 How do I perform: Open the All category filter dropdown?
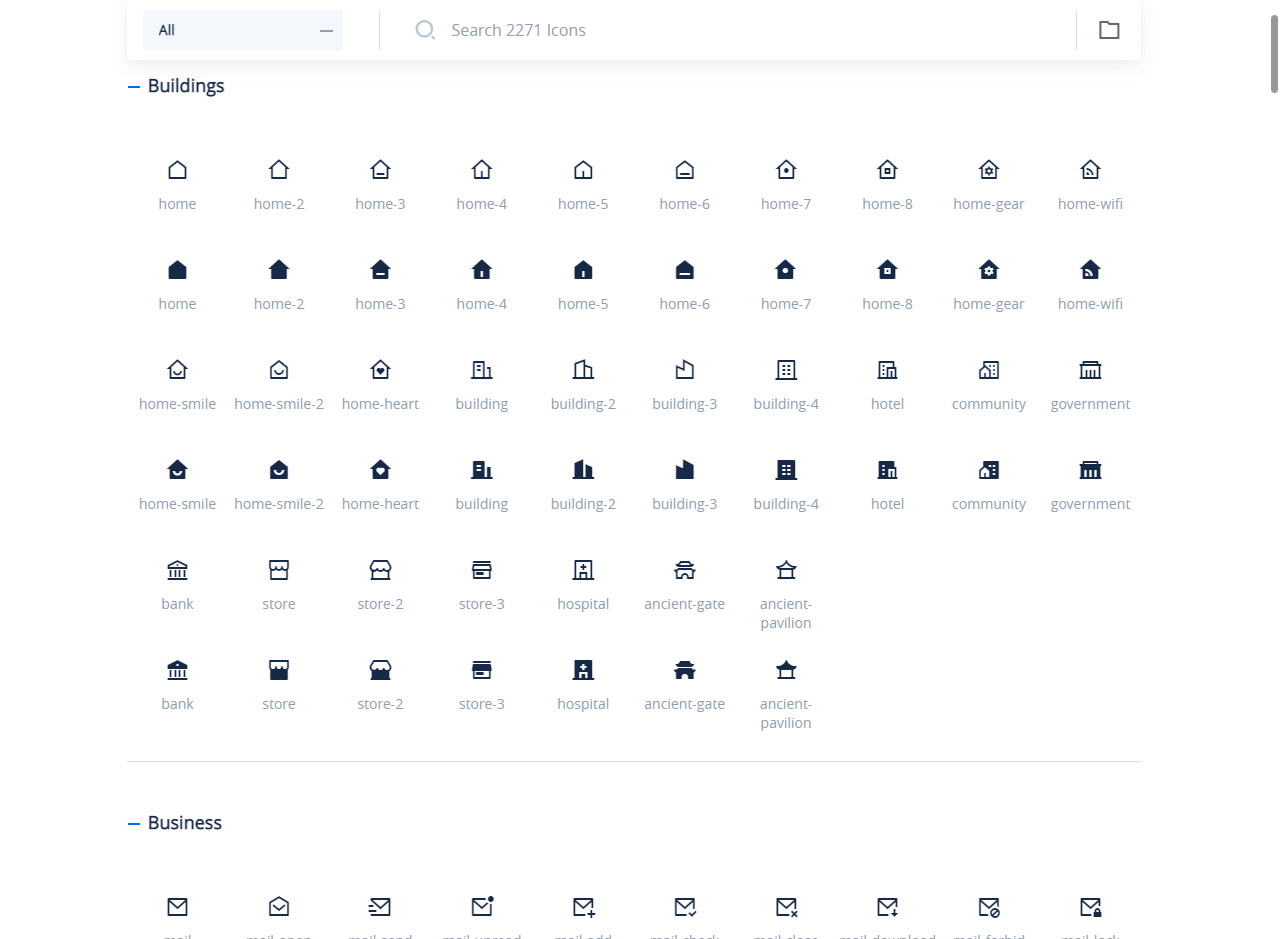click(243, 30)
